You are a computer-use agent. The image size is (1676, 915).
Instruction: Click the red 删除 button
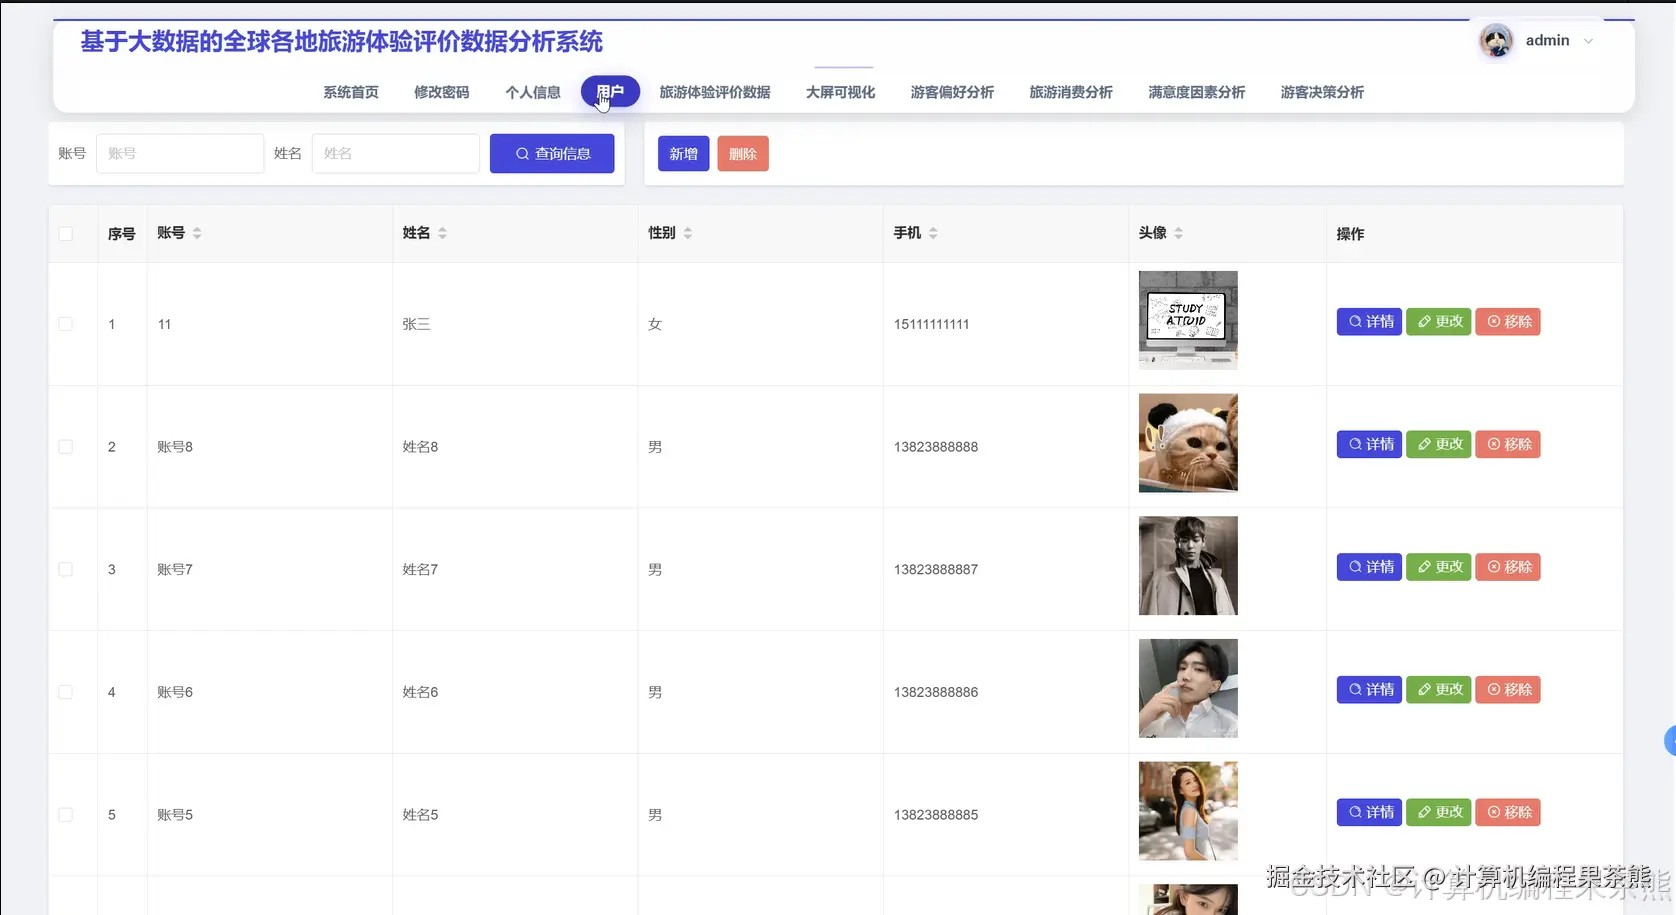point(742,153)
